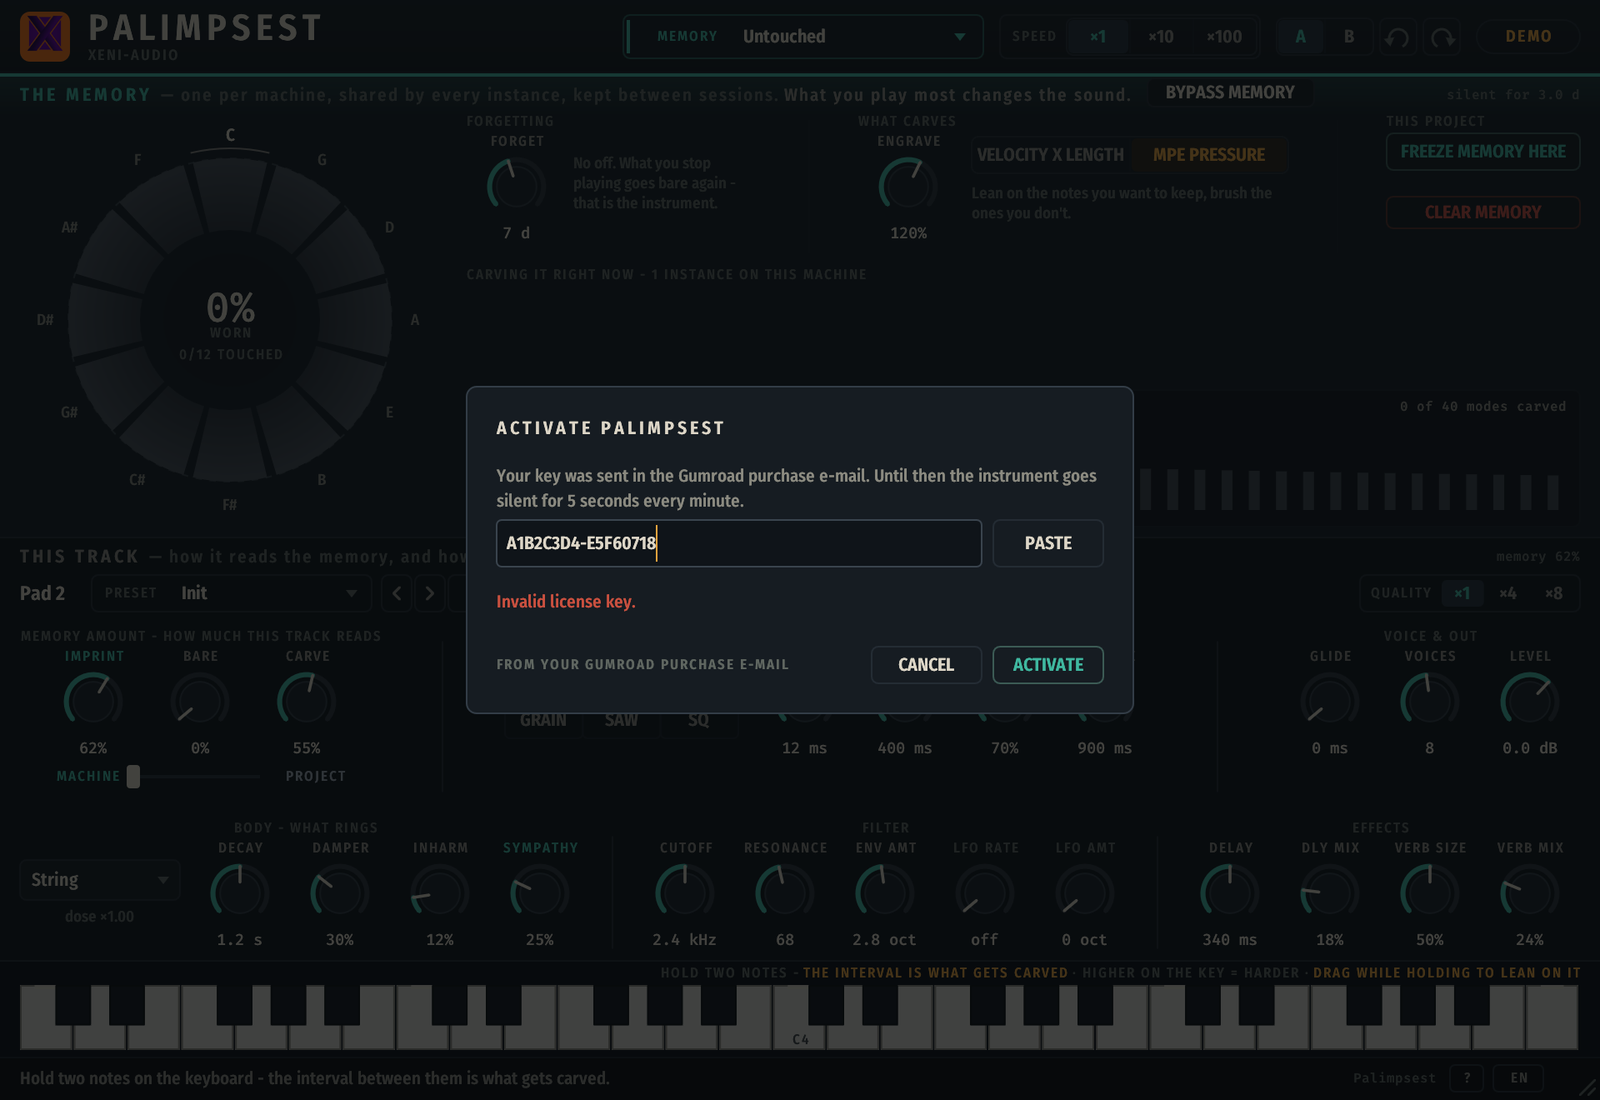Switch to the B state

coord(1349,37)
